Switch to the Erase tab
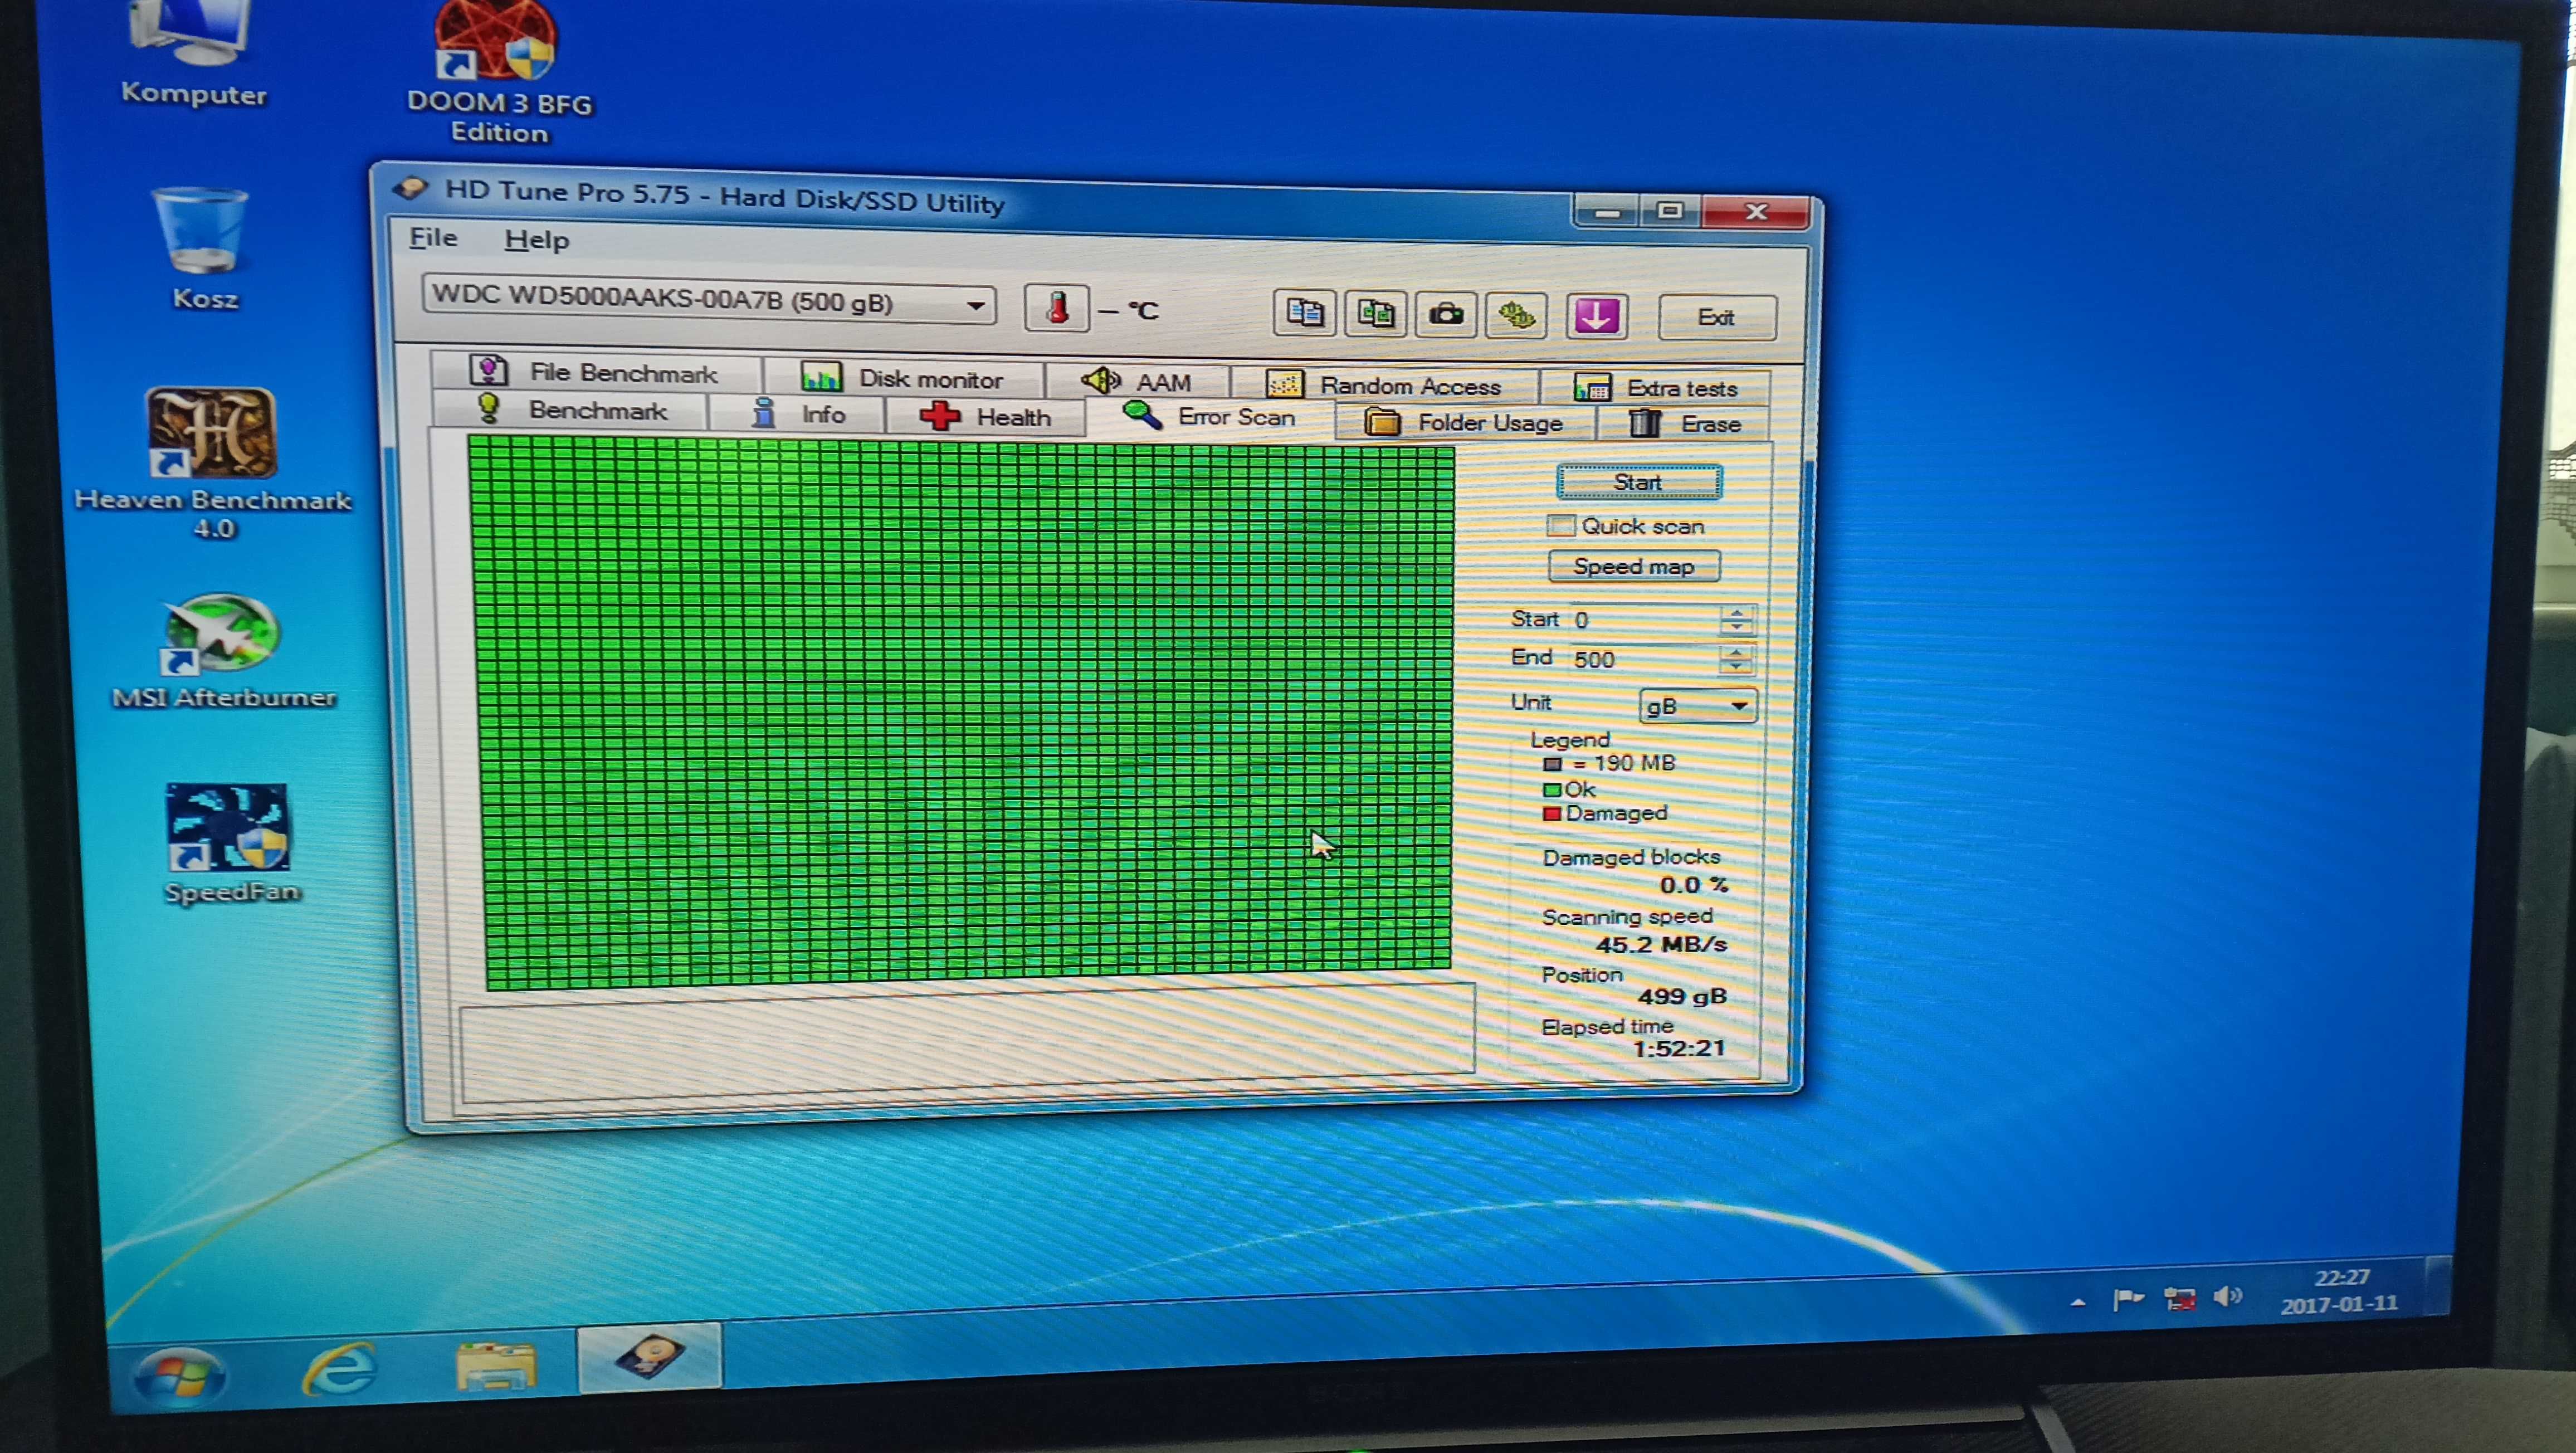This screenshot has width=2576, height=1453. pos(1684,424)
